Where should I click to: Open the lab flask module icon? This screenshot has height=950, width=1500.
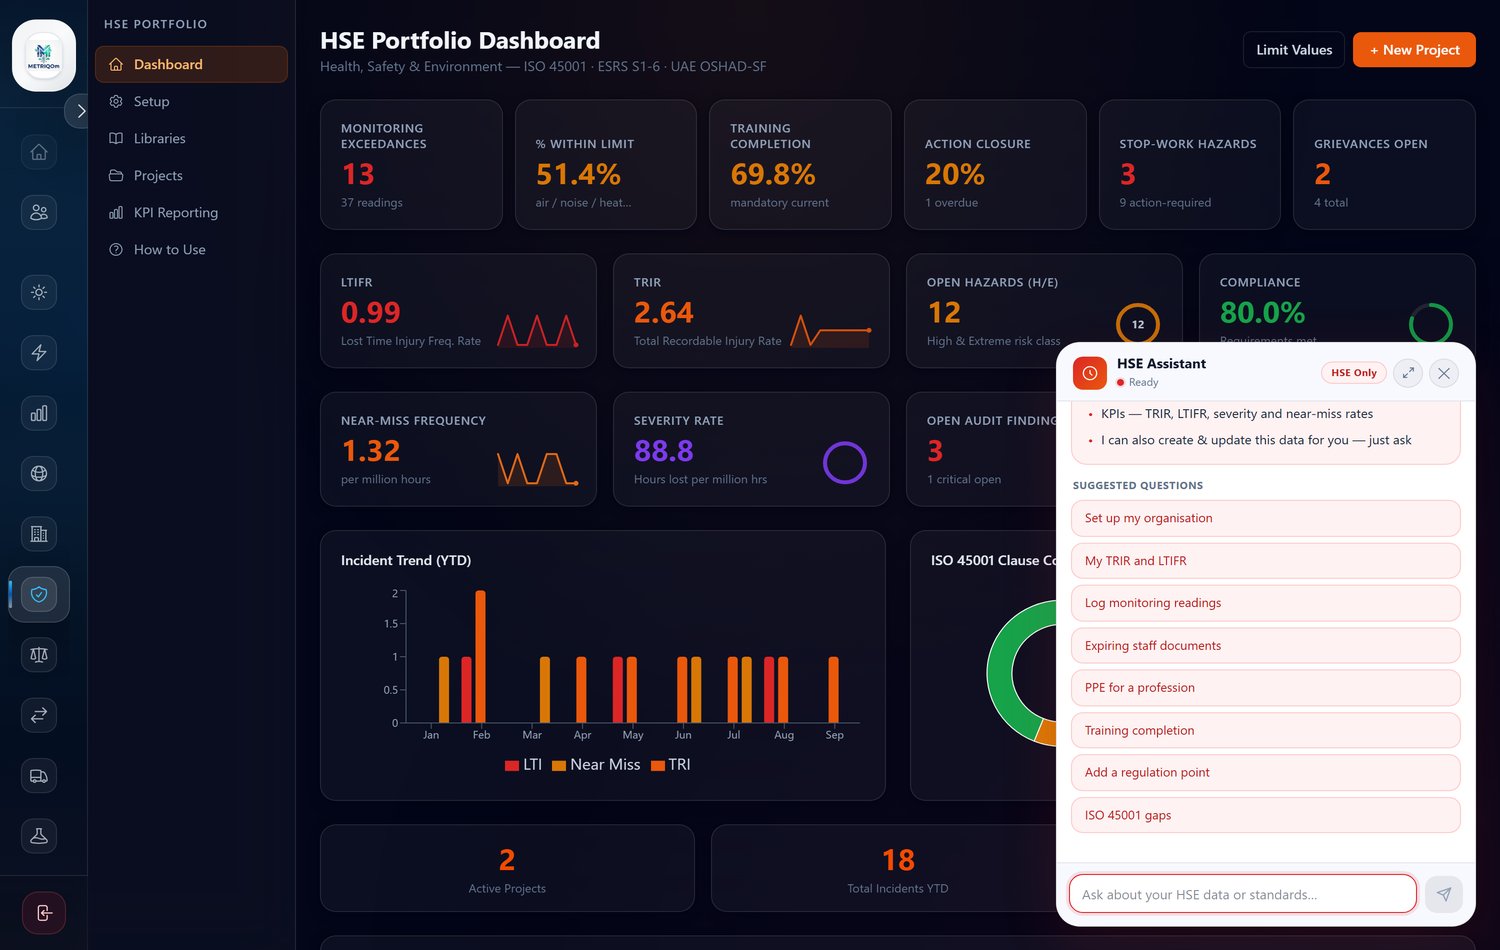[x=39, y=836]
